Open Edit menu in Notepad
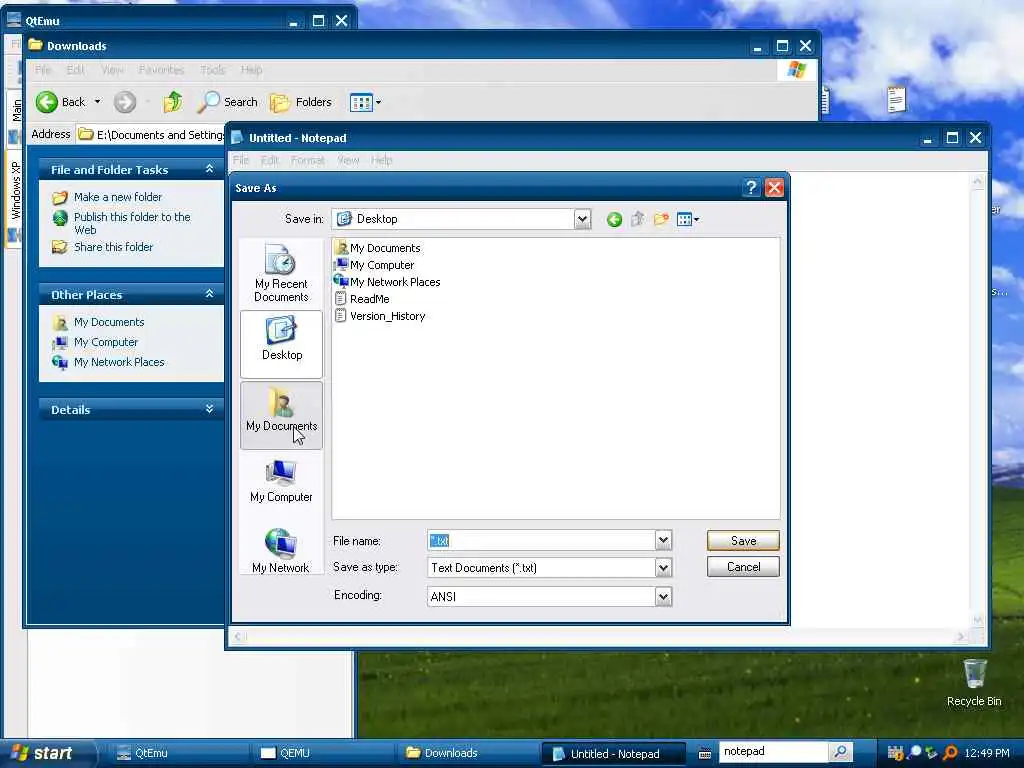Image resolution: width=1024 pixels, height=768 pixels. coord(270,160)
